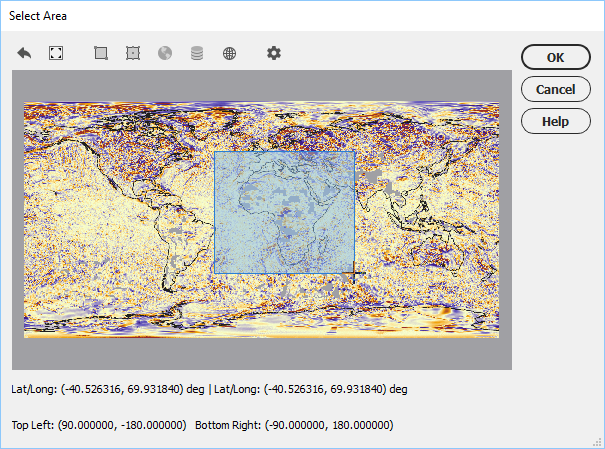
Task: Click the Select Area title text
Action: (x=38, y=16)
